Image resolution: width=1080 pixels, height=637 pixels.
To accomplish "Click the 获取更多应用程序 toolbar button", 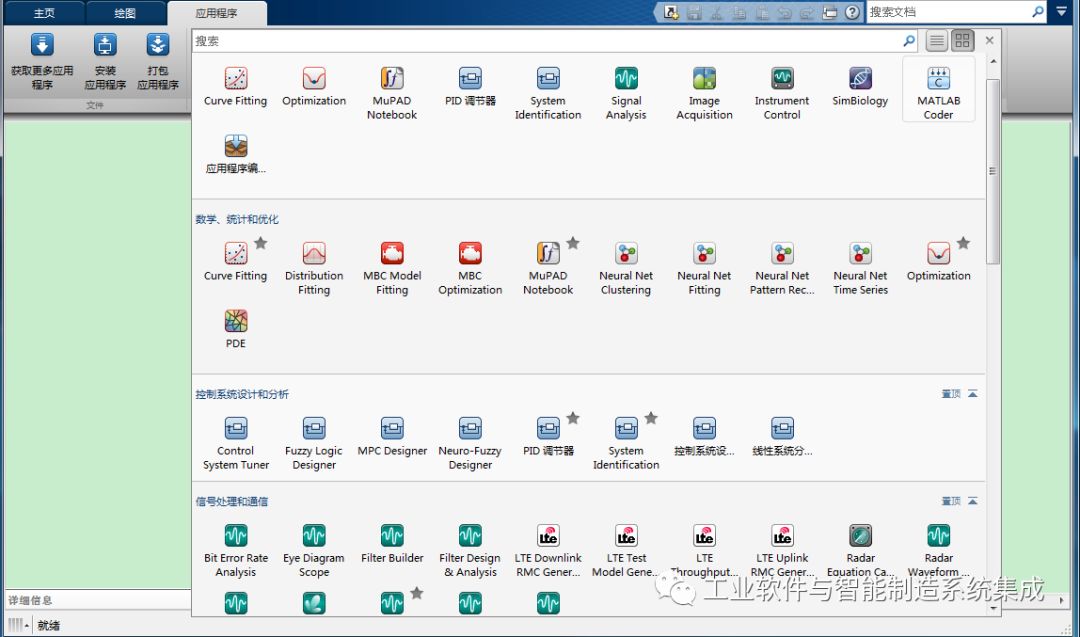I will [x=42, y=62].
